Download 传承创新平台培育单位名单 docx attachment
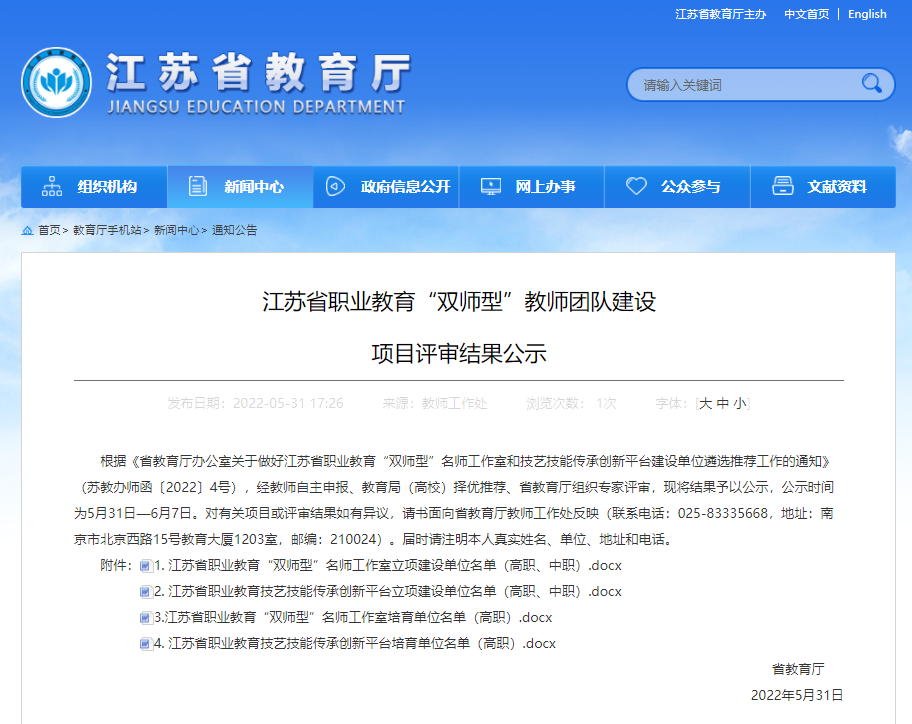The width and height of the screenshot is (912, 724). coord(355,644)
